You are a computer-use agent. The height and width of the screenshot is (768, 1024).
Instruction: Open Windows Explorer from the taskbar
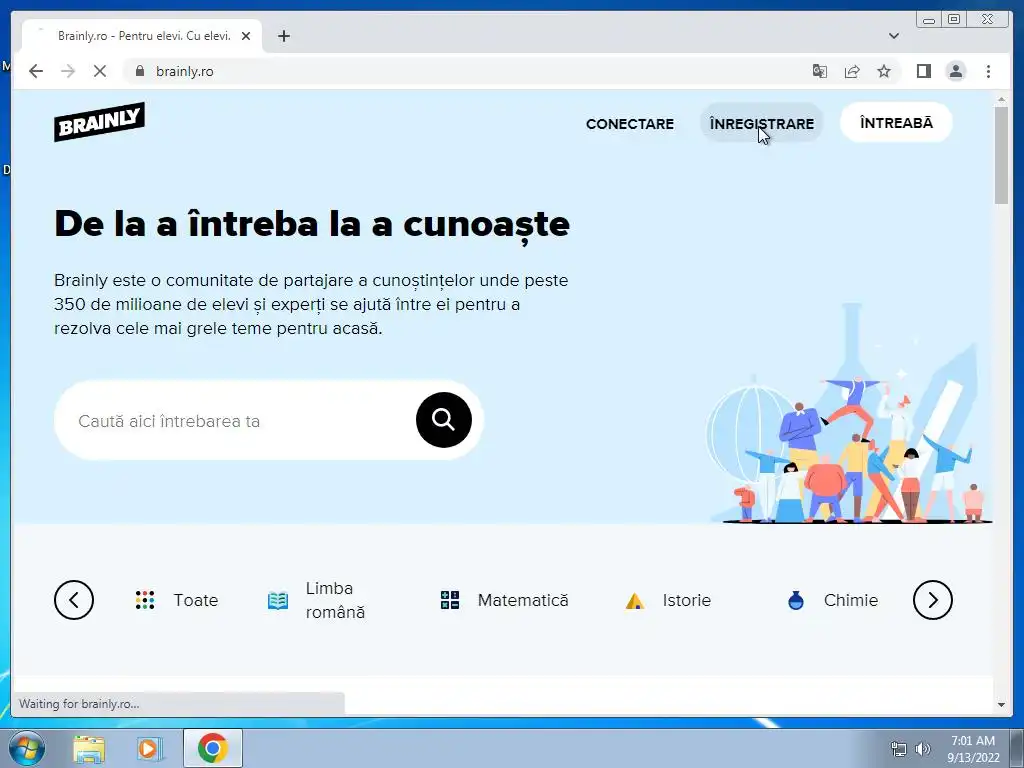click(89, 749)
